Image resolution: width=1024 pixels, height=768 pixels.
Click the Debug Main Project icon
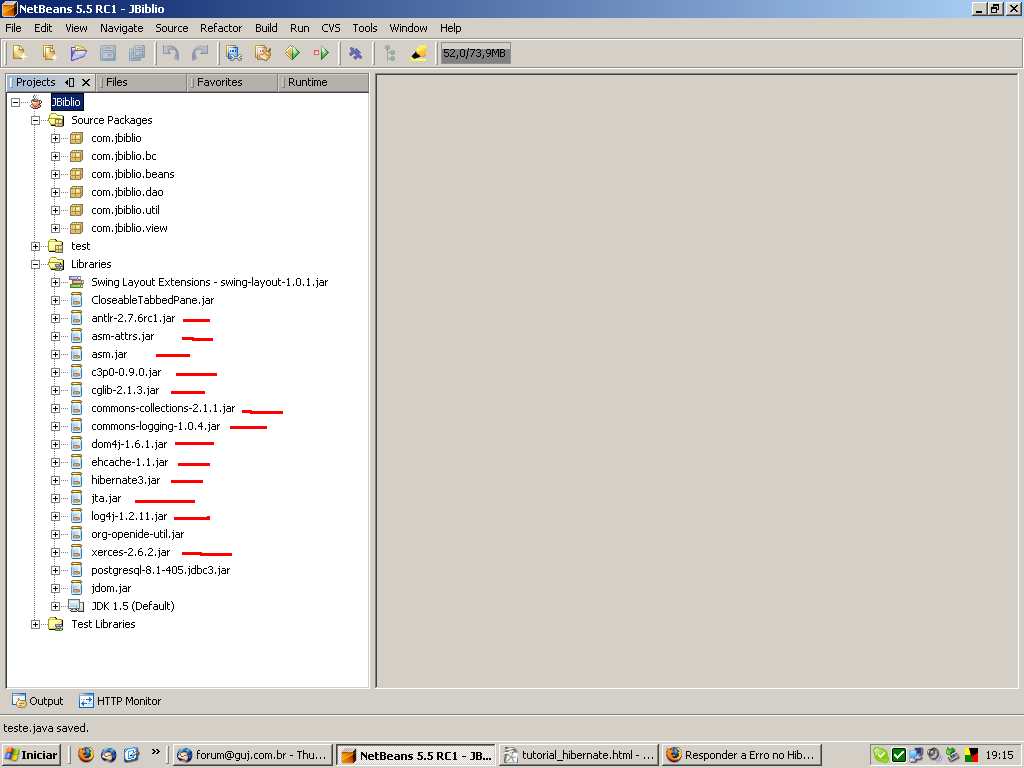tap(321, 53)
